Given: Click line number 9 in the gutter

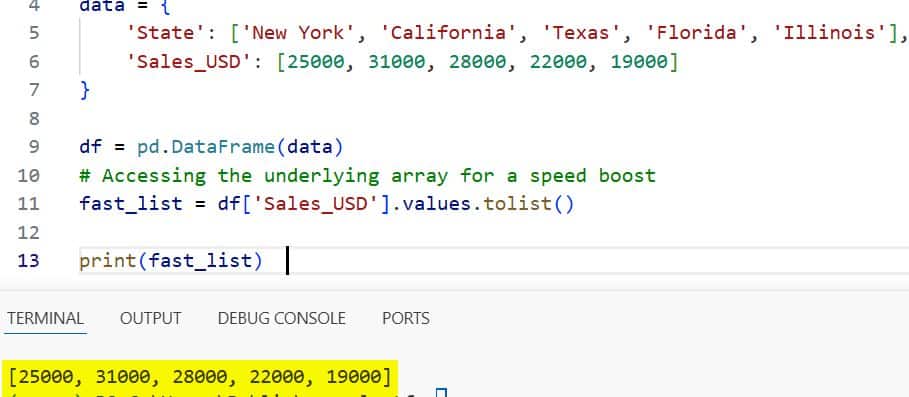Looking at the screenshot, I should point(34,146).
